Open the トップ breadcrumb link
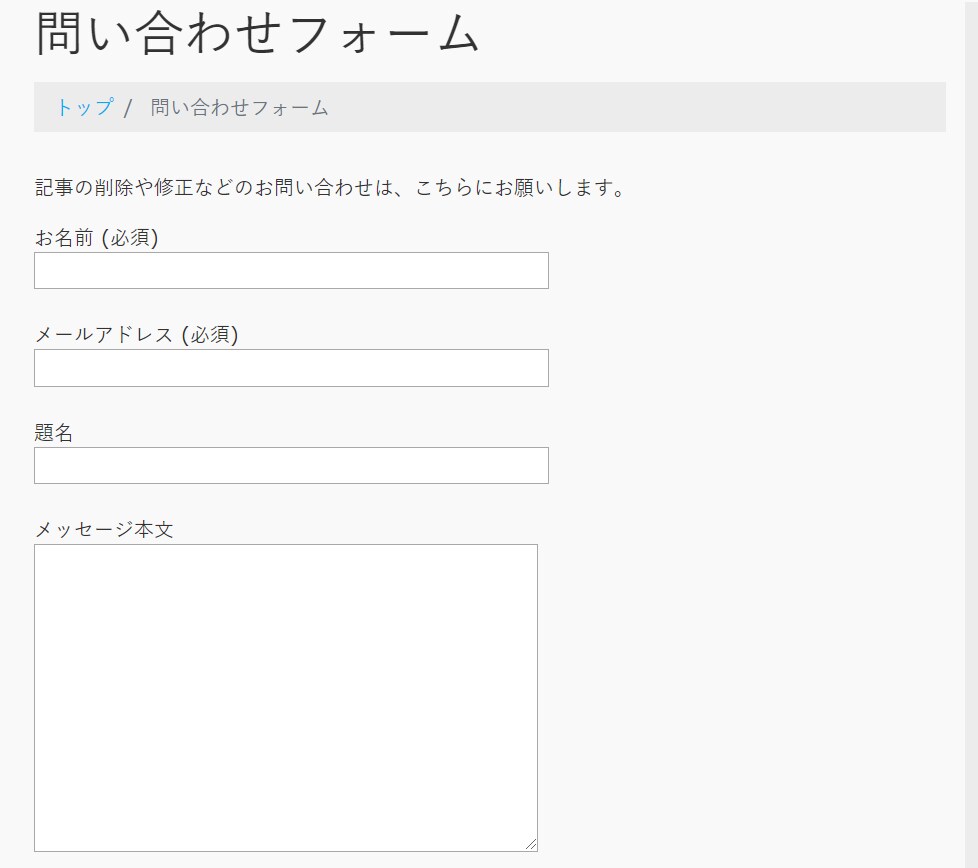The height and width of the screenshot is (868, 978). tap(85, 107)
